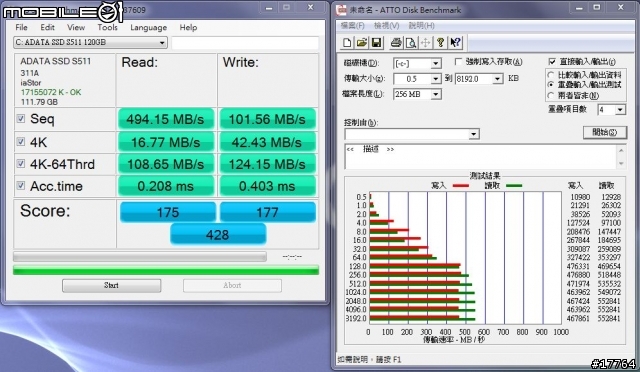
Task: Click Open folder icon in ATTO toolbar
Action: 362,42
